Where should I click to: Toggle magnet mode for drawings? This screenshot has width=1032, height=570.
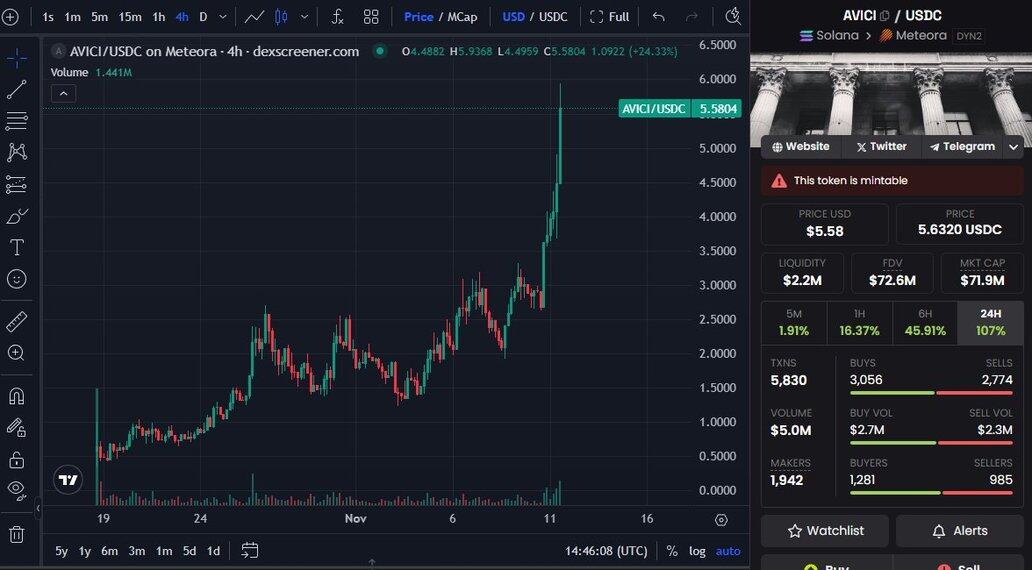pyautogui.click(x=17, y=395)
